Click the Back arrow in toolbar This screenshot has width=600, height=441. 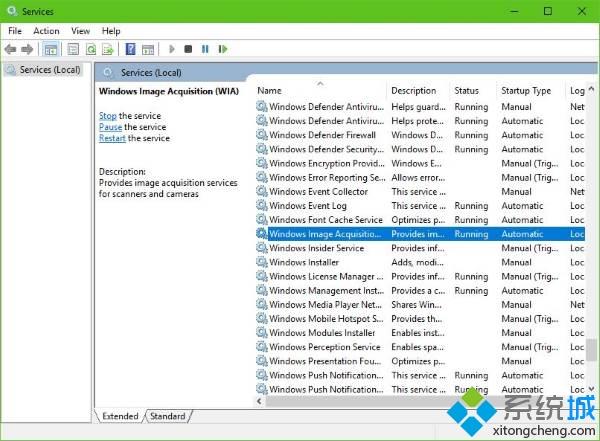[10, 49]
